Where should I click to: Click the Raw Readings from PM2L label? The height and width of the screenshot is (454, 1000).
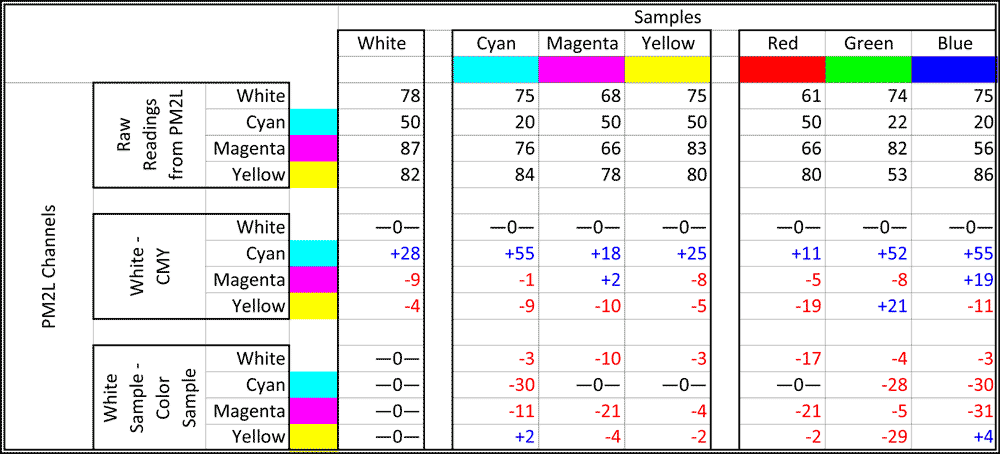pos(148,135)
